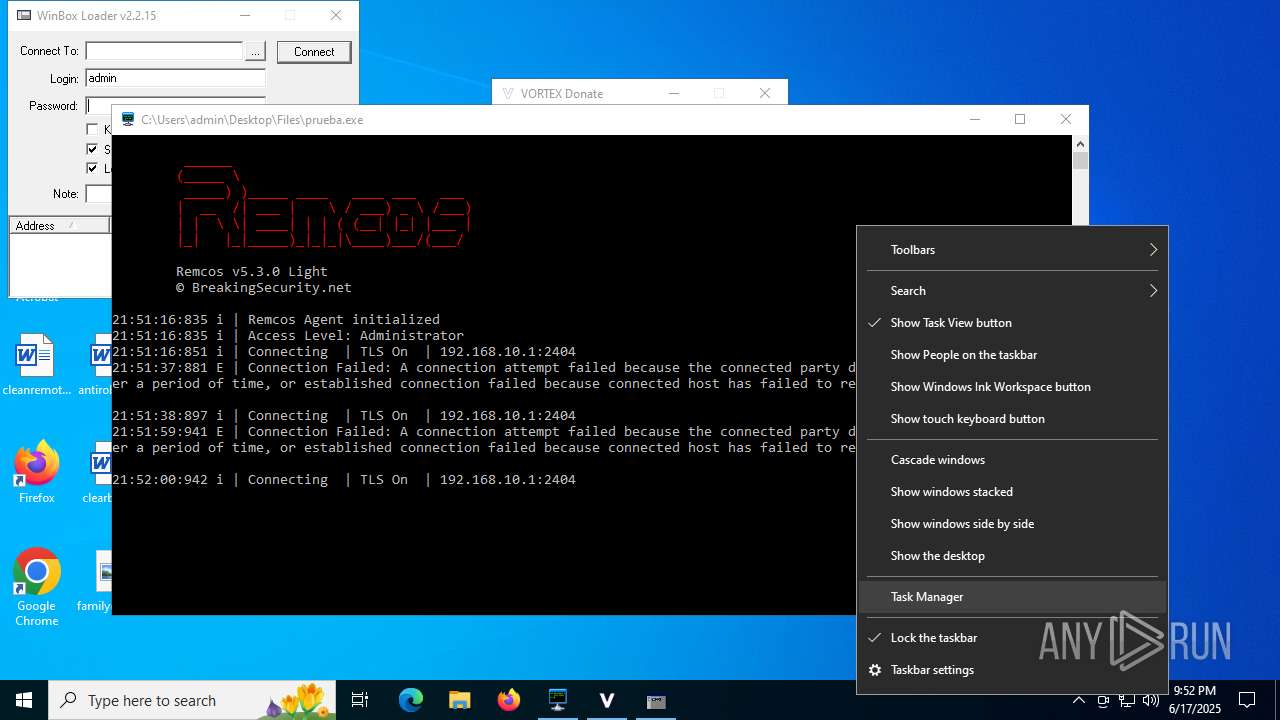
Task: Click the console vertical scrollbar thumb
Action: coord(1080,161)
